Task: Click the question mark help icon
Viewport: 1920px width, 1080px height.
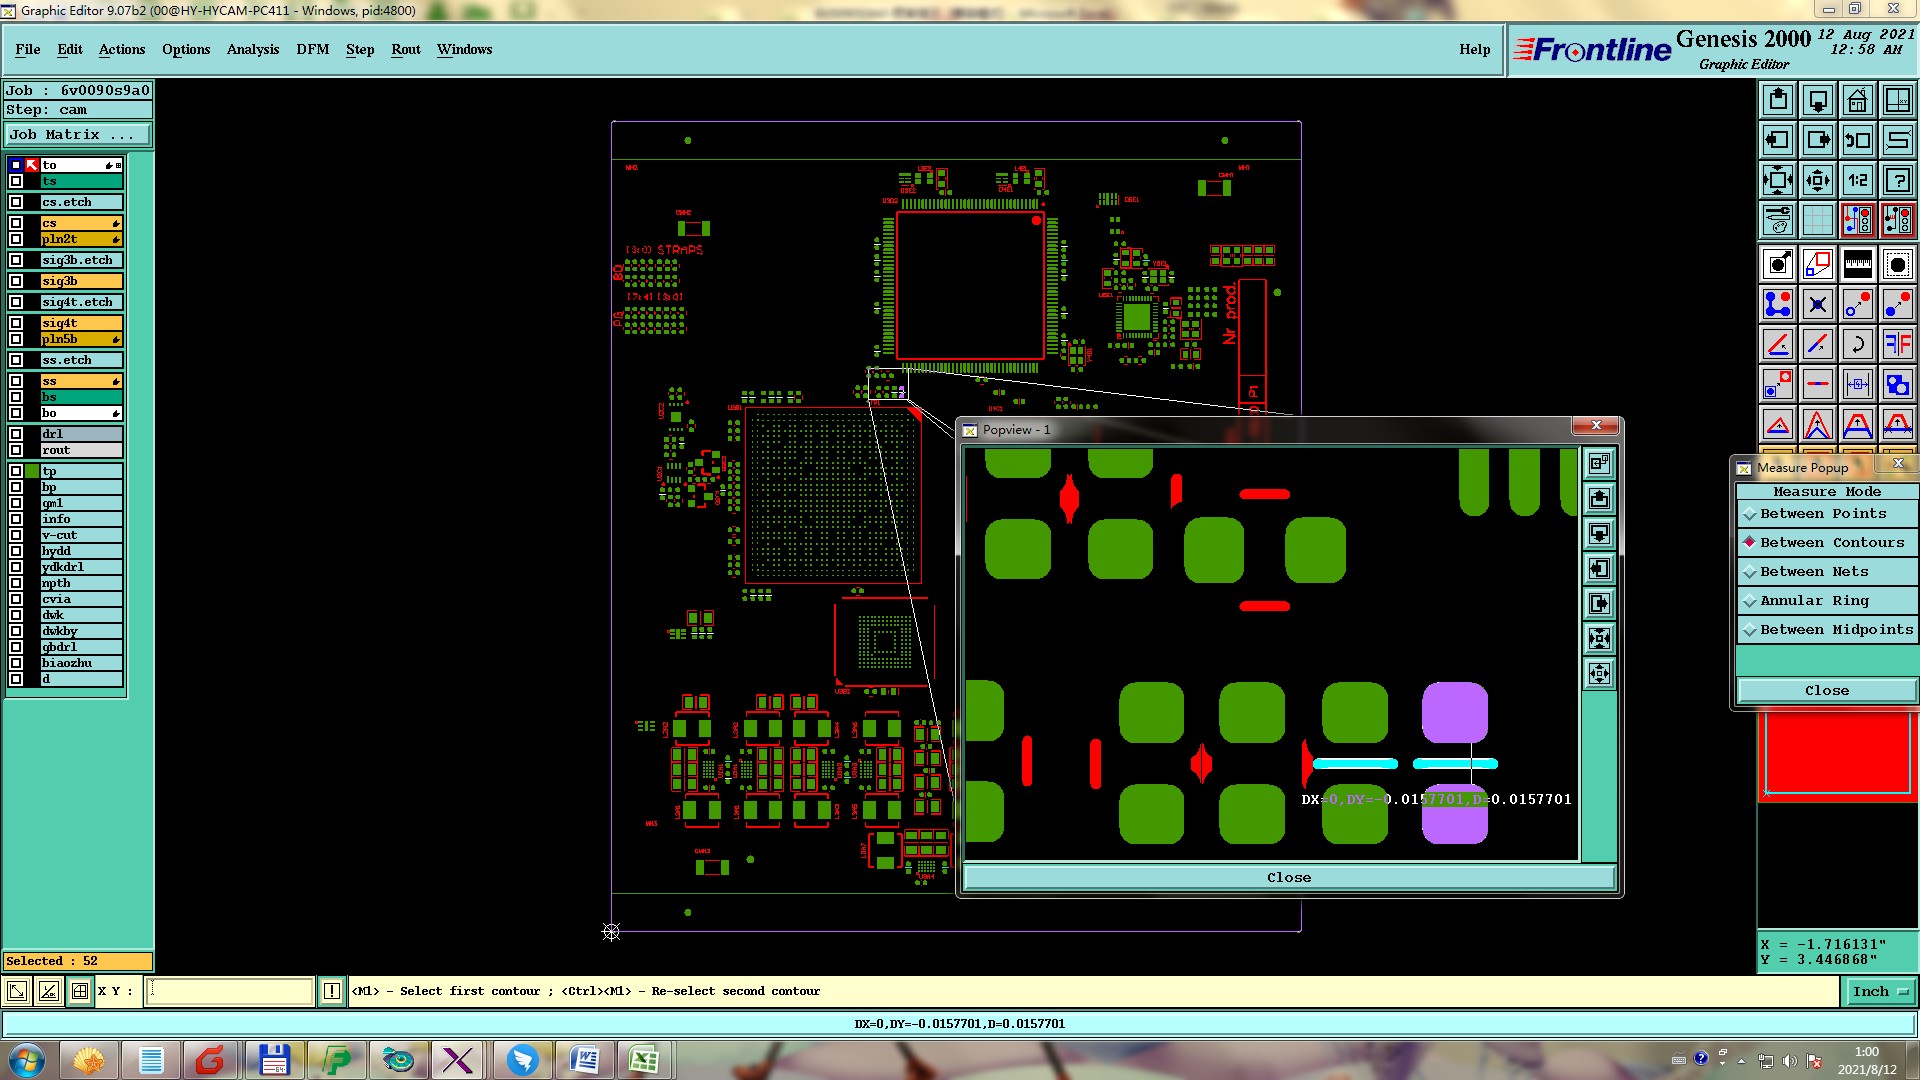Action: click(1897, 180)
